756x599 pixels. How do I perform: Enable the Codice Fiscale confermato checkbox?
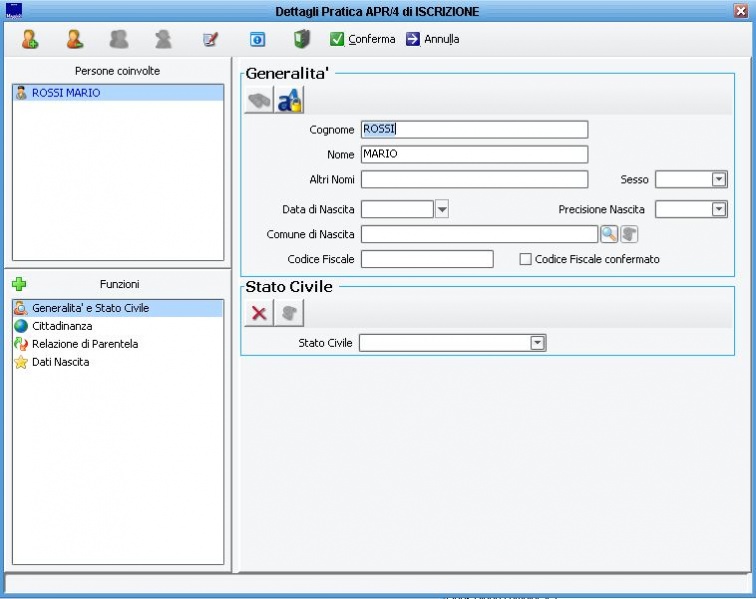(525, 259)
